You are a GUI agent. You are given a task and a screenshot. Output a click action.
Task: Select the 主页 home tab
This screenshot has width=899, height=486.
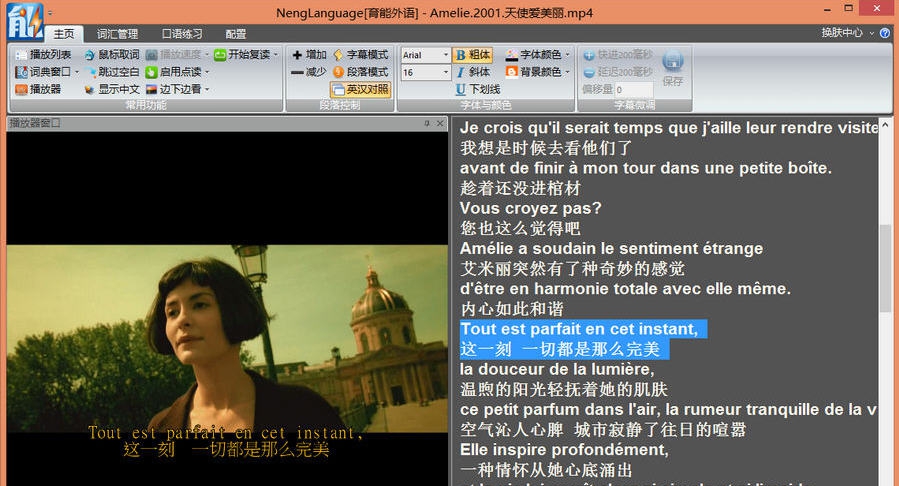coord(64,34)
